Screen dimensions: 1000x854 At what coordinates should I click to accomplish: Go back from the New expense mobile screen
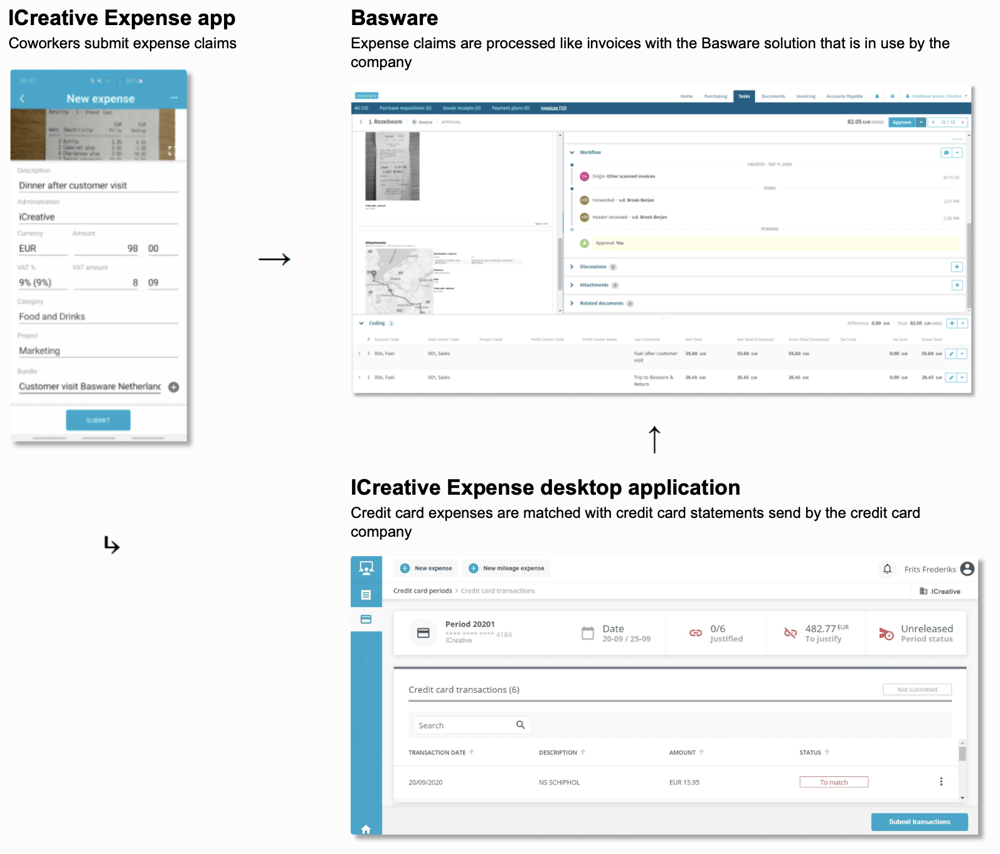(22, 99)
